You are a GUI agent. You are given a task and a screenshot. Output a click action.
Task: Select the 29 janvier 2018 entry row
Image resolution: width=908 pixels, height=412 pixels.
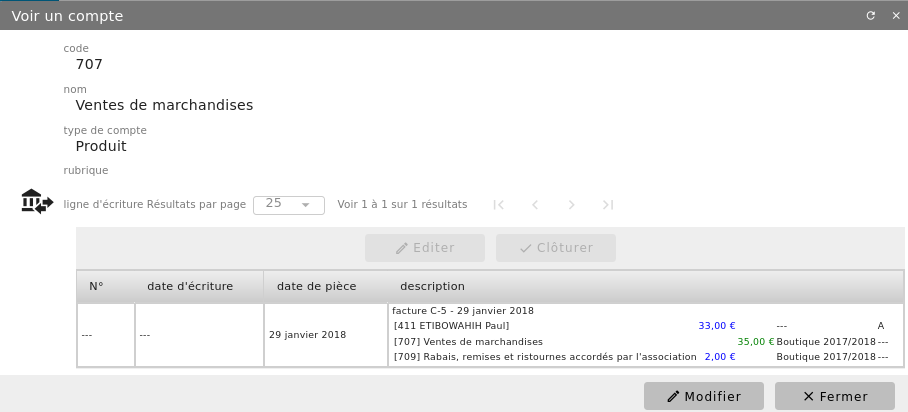tap(490, 335)
